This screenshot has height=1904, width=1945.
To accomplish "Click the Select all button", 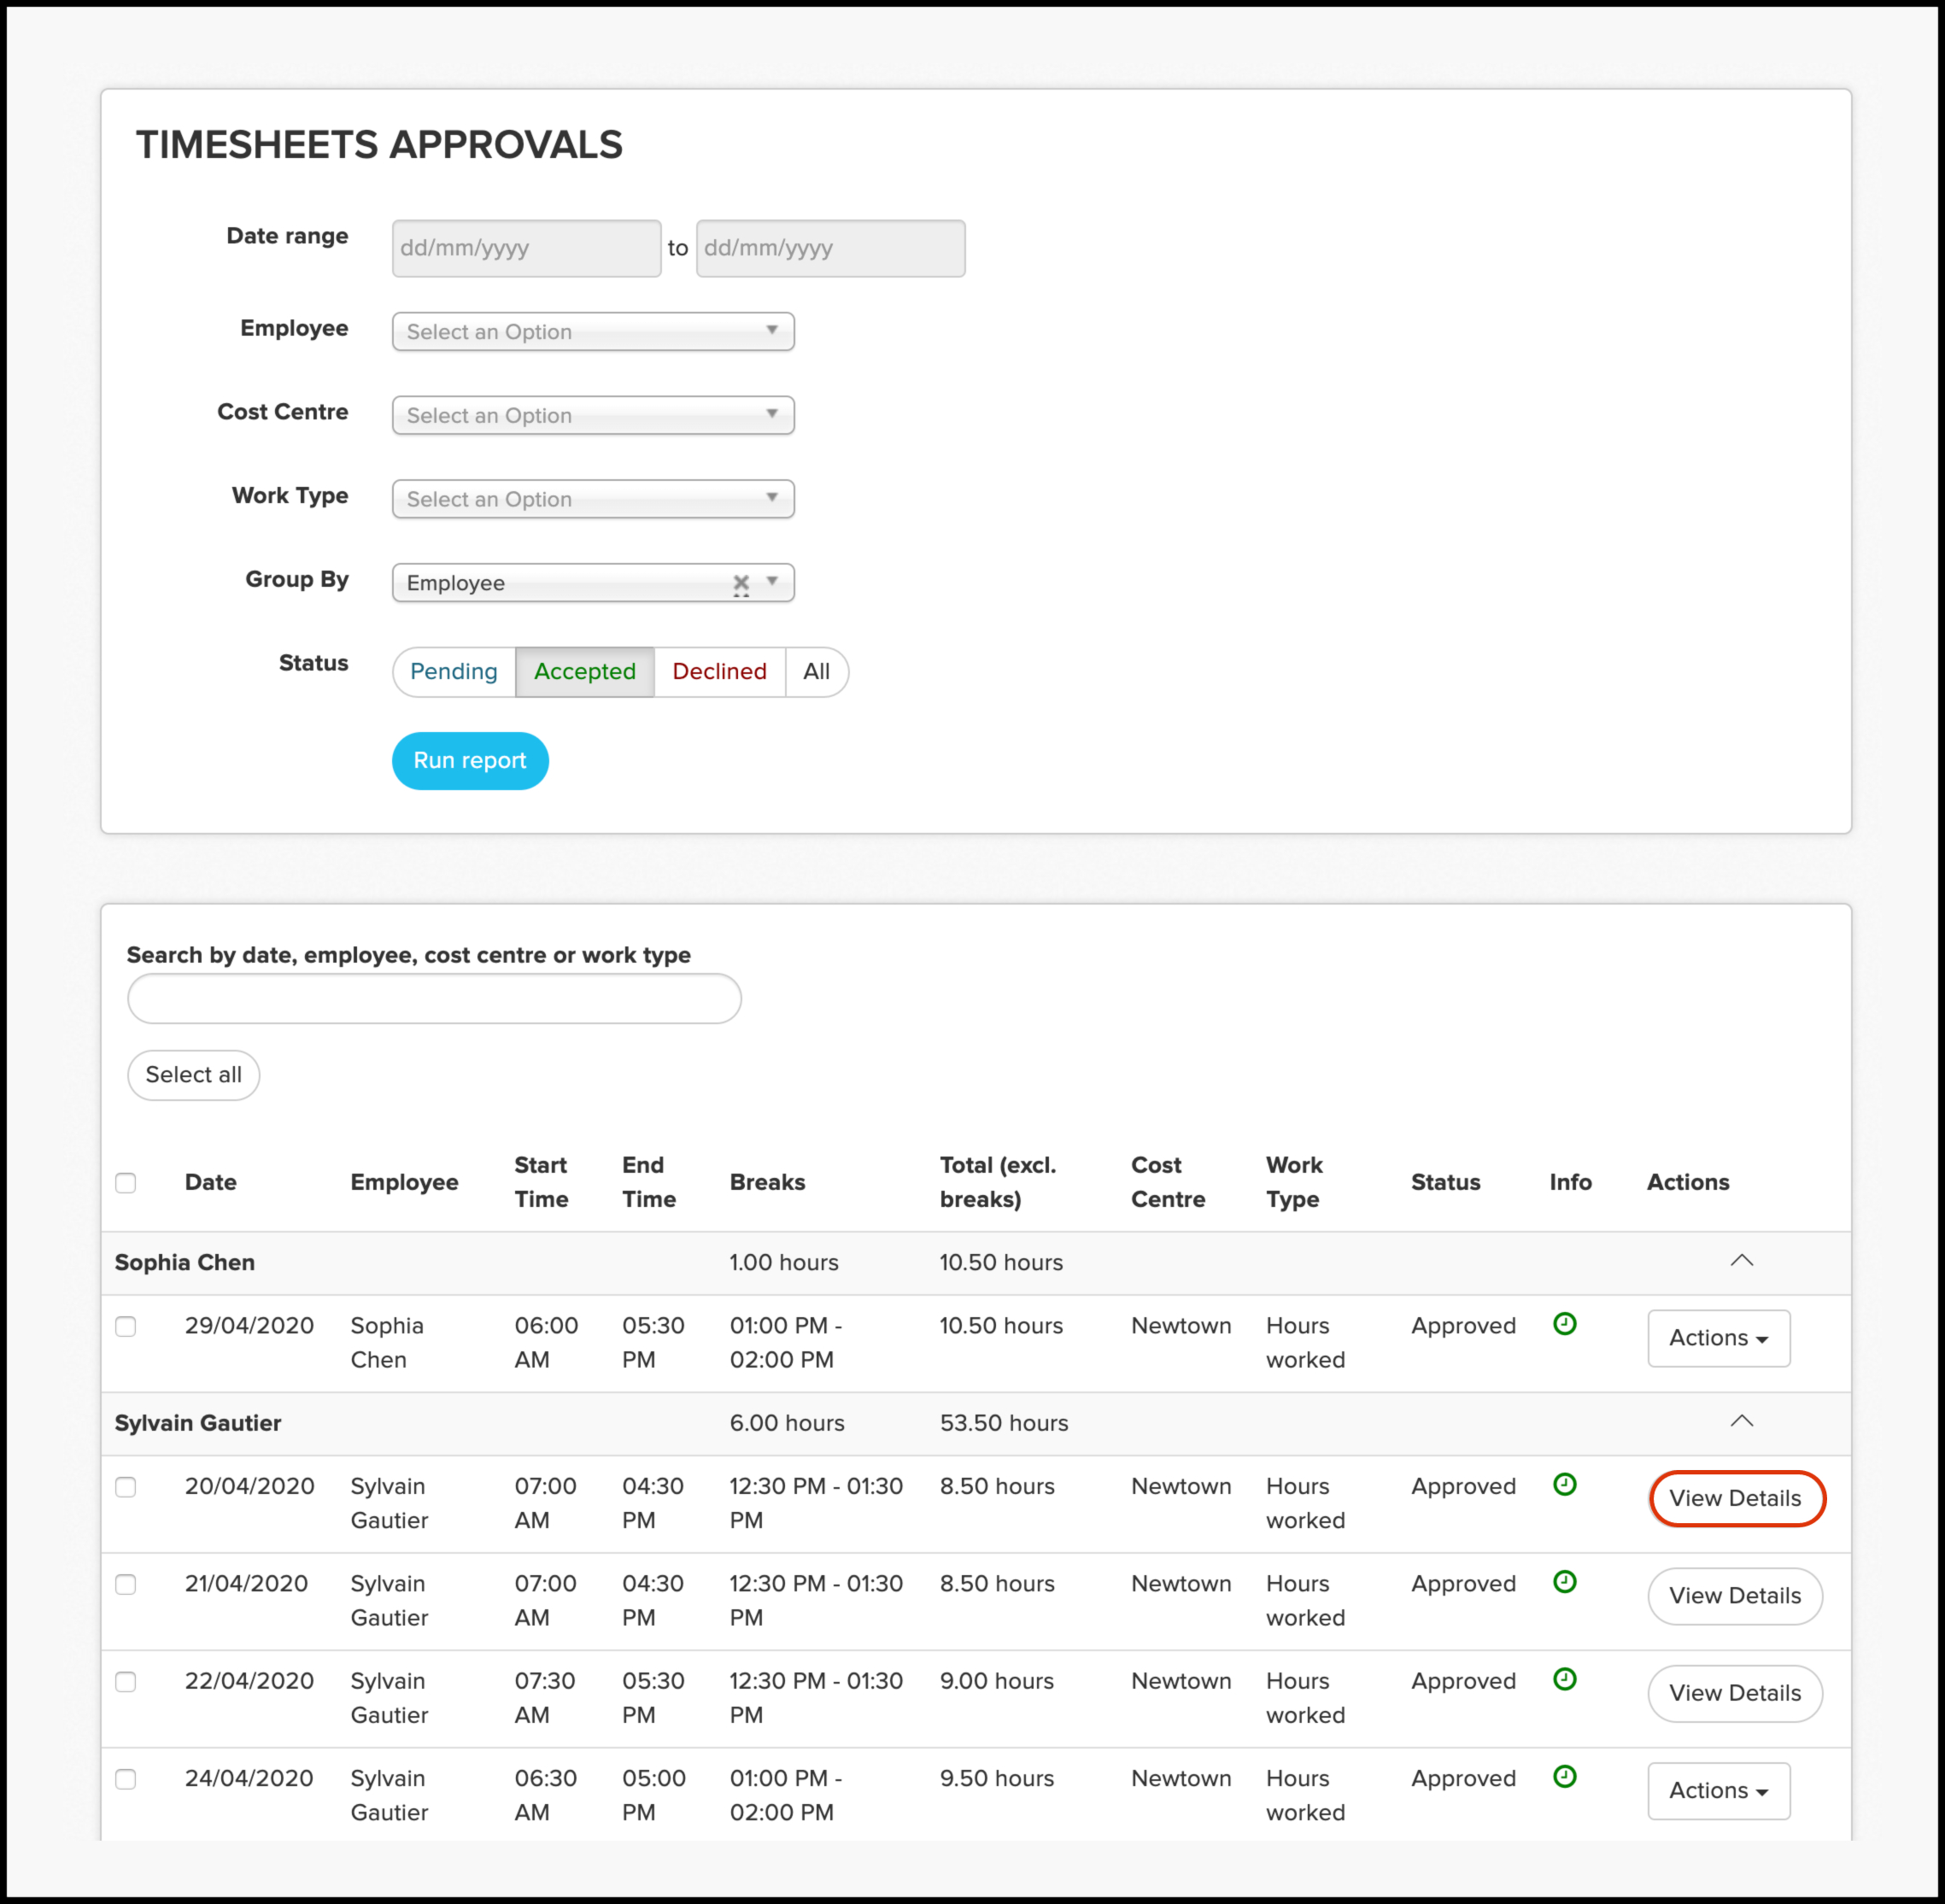I will pyautogui.click(x=193, y=1074).
